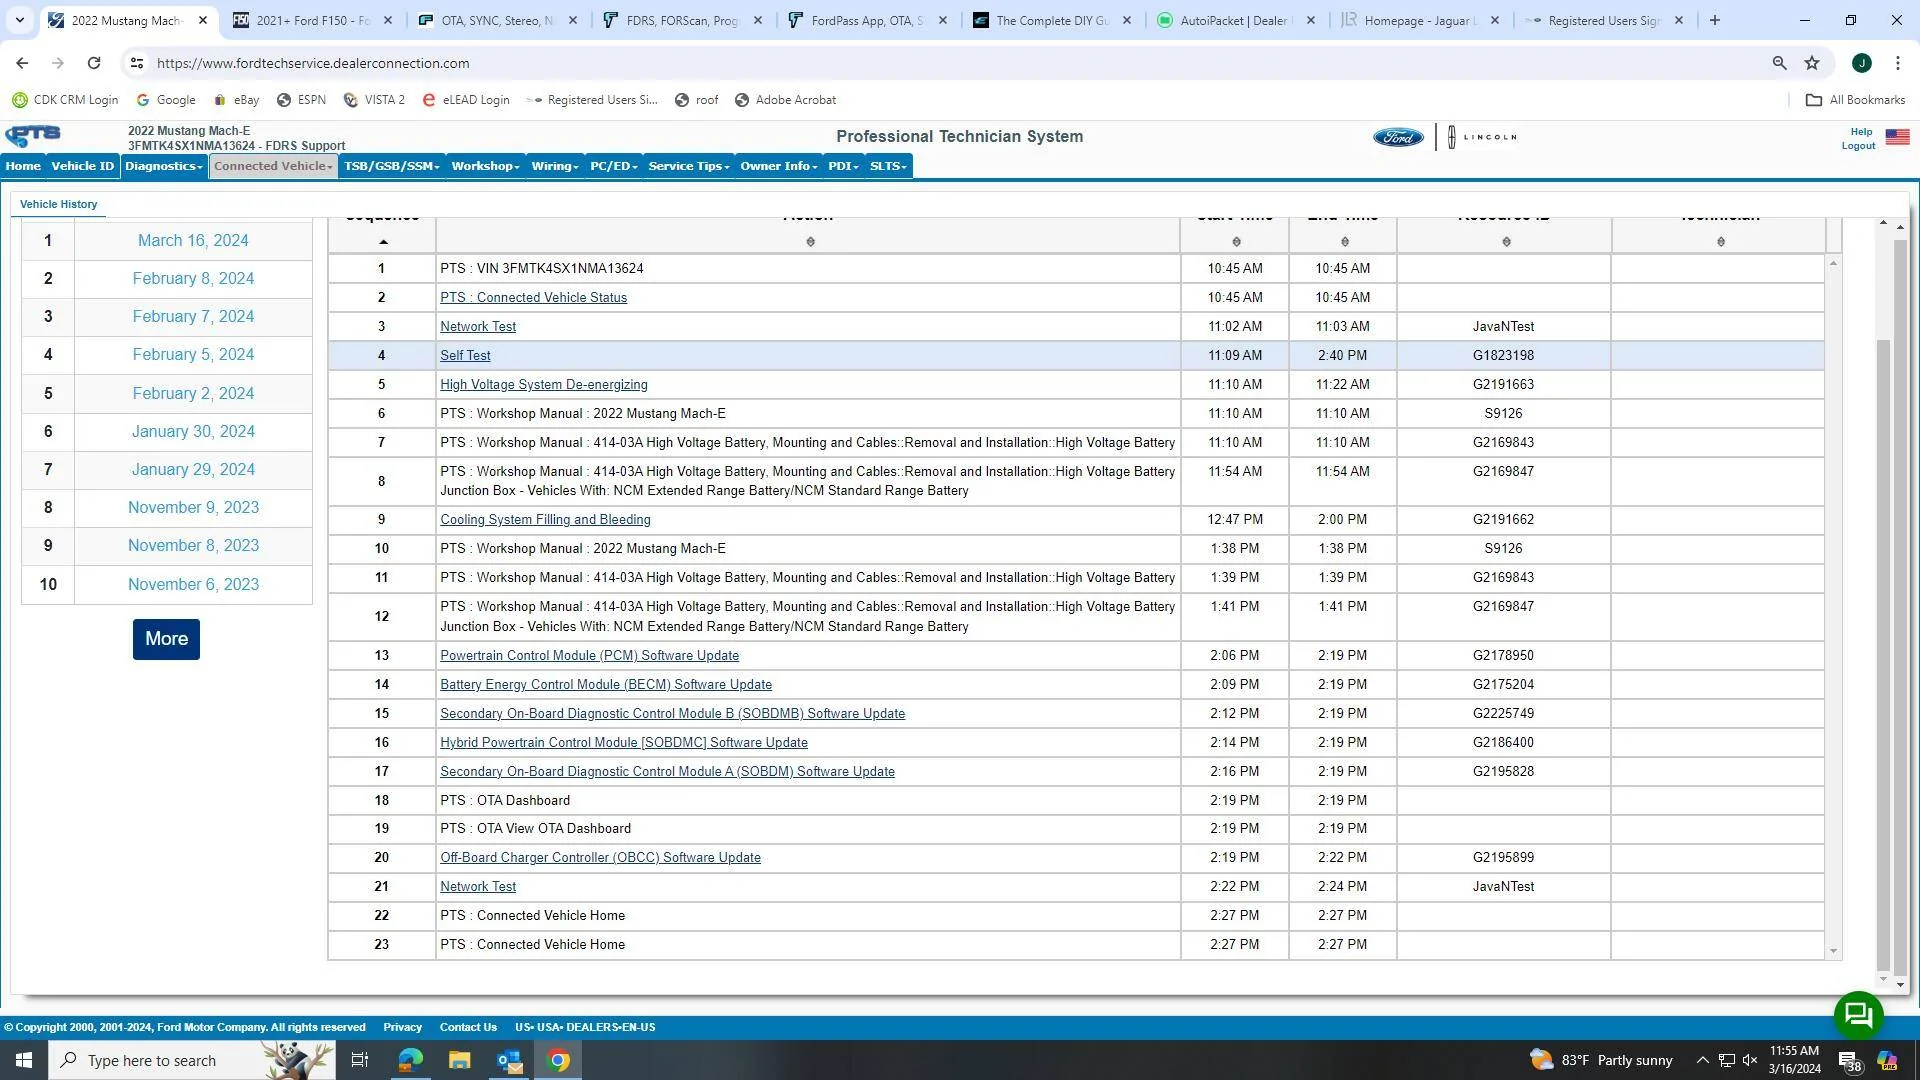Open PTS : Connected Vehicle Status link

click(533, 298)
